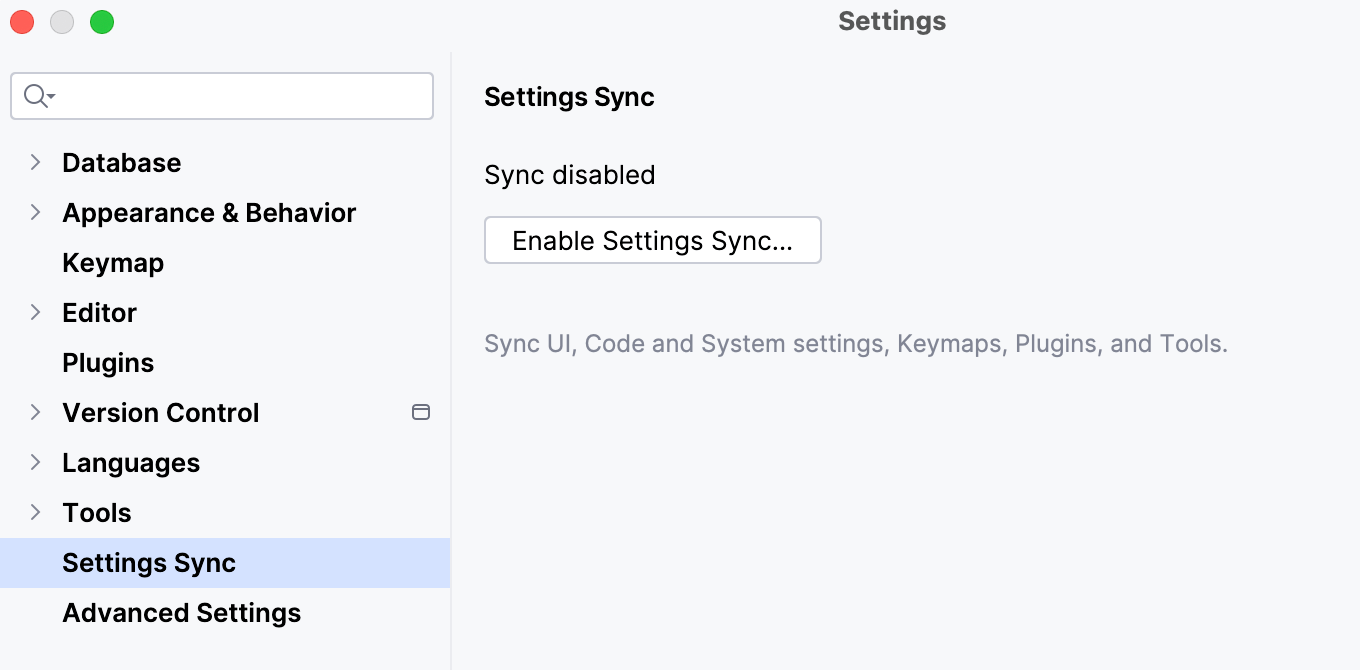Select the Advanced Settings entry
Screen dimensions: 1360x670
pyautogui.click(x=181, y=612)
